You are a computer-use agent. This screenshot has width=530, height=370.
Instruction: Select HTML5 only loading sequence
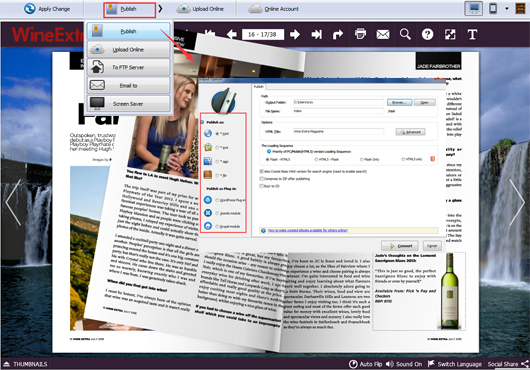pyautogui.click(x=403, y=159)
